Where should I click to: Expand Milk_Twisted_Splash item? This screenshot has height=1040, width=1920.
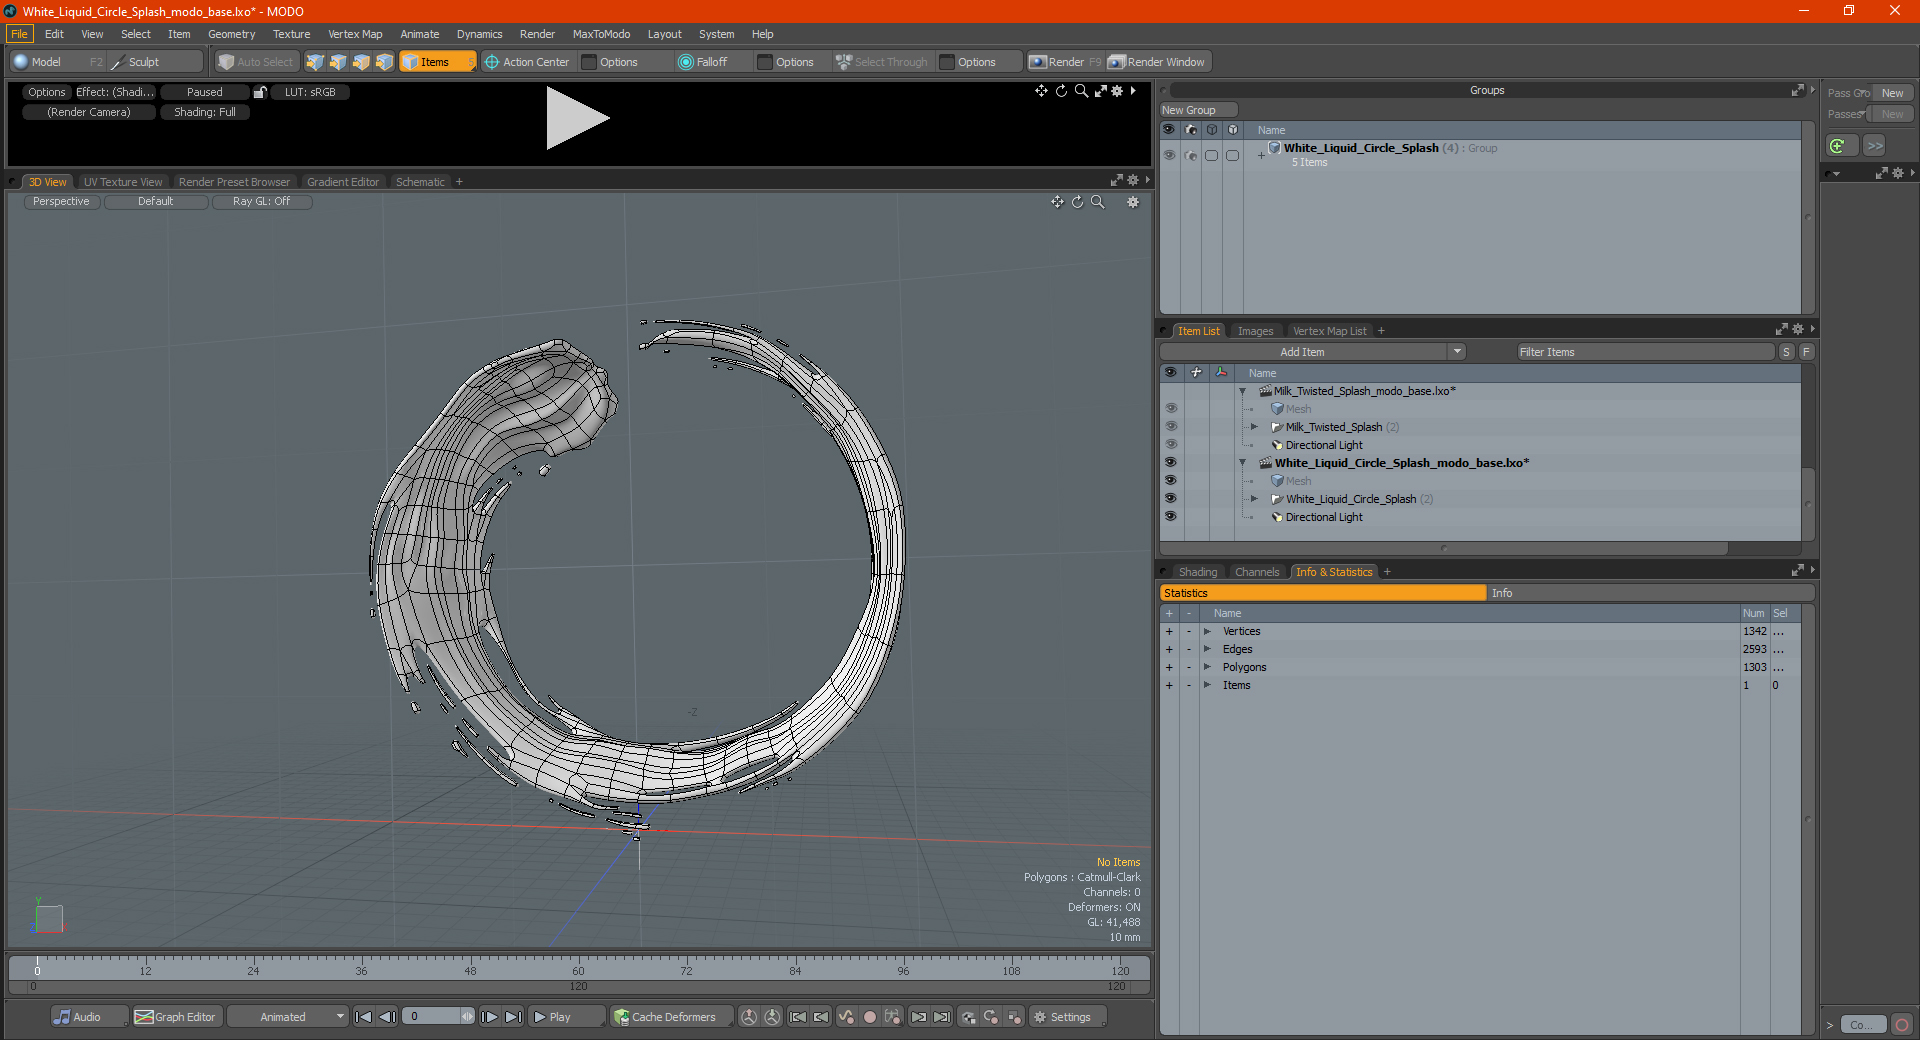pyautogui.click(x=1254, y=427)
